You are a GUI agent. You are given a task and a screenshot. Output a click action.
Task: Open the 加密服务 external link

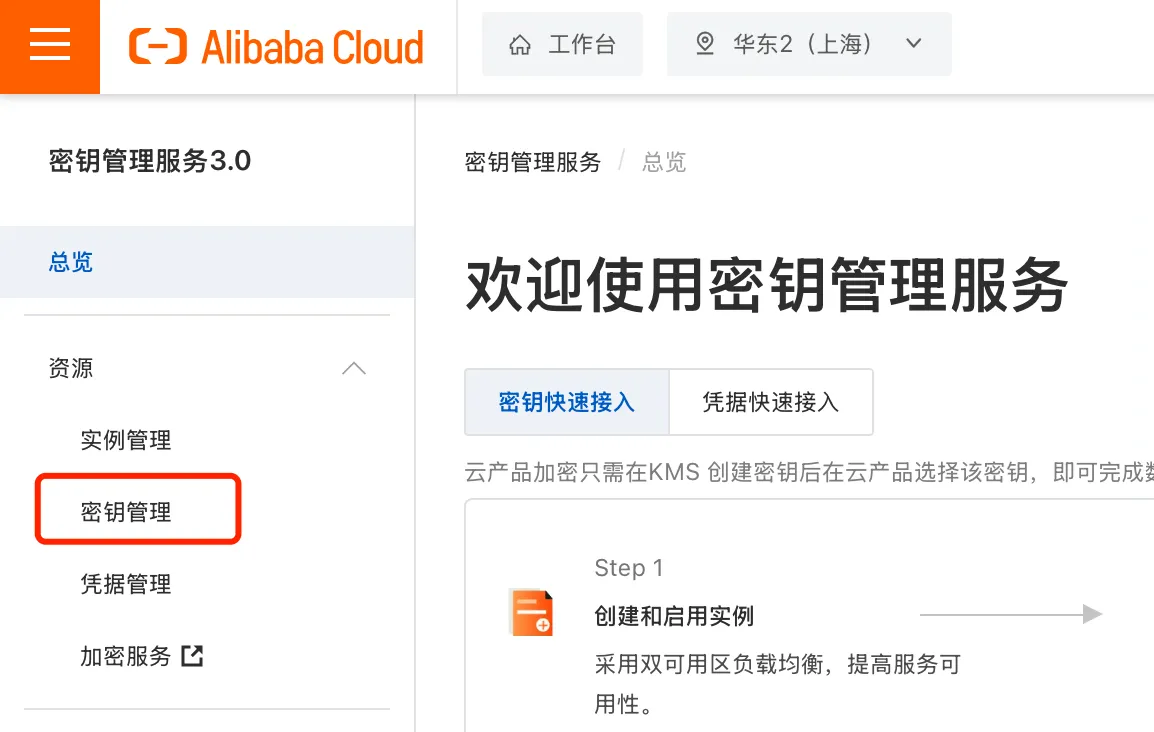click(126, 656)
